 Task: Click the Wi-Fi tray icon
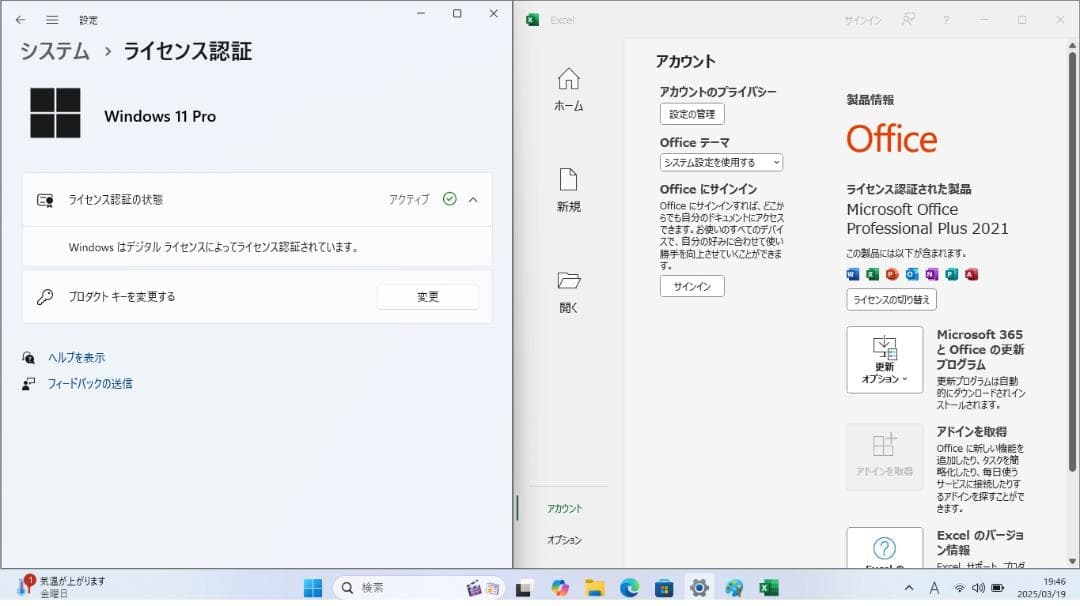(959, 588)
